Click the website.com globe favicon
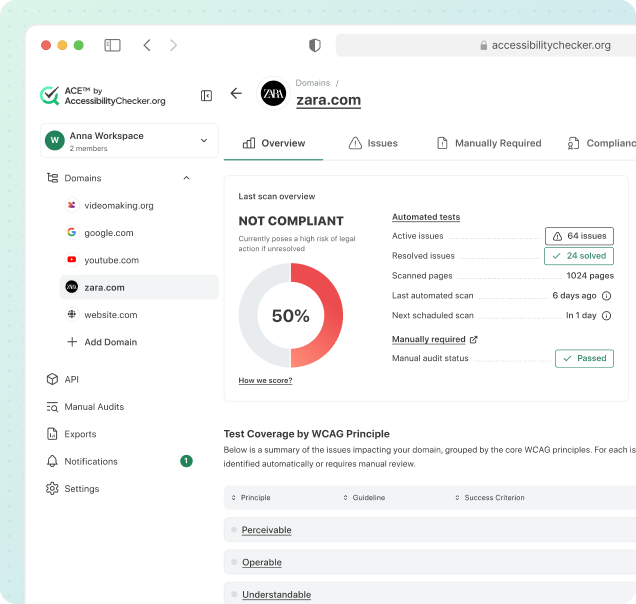Viewport: 636px width, 604px height. [72, 314]
